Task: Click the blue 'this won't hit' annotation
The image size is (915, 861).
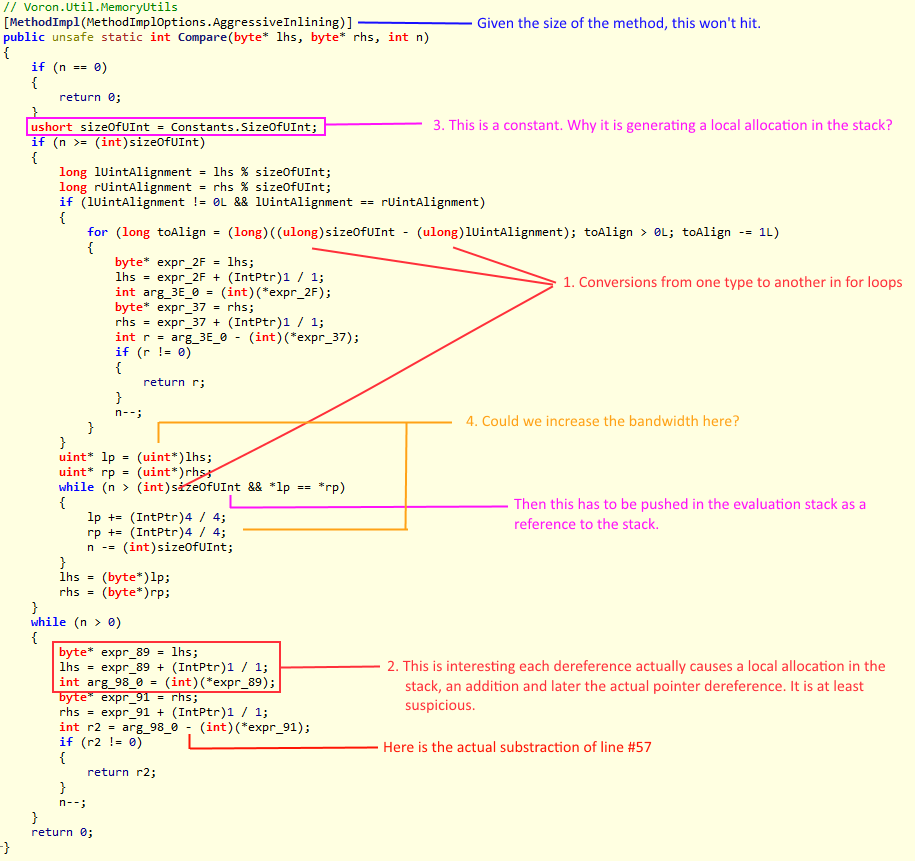Action: [x=619, y=23]
